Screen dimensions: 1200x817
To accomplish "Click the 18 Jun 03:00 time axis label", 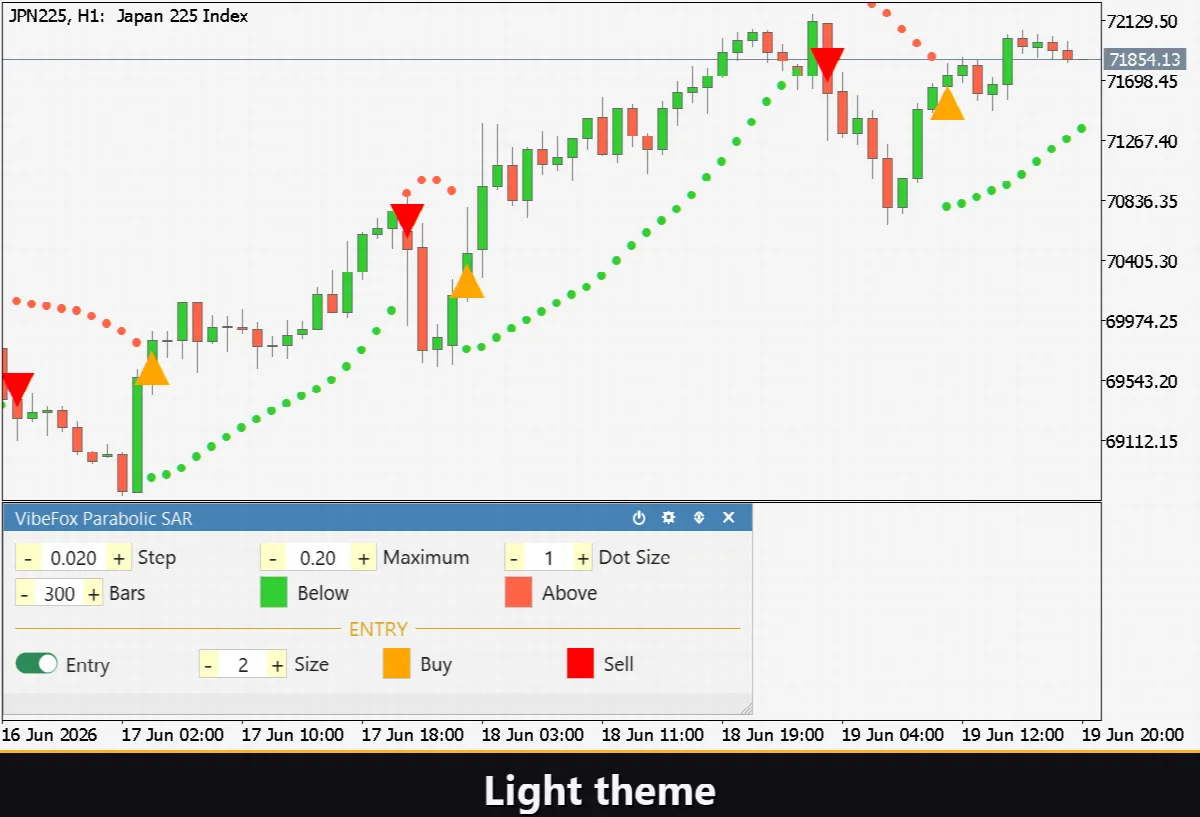I will pyautogui.click(x=532, y=734).
